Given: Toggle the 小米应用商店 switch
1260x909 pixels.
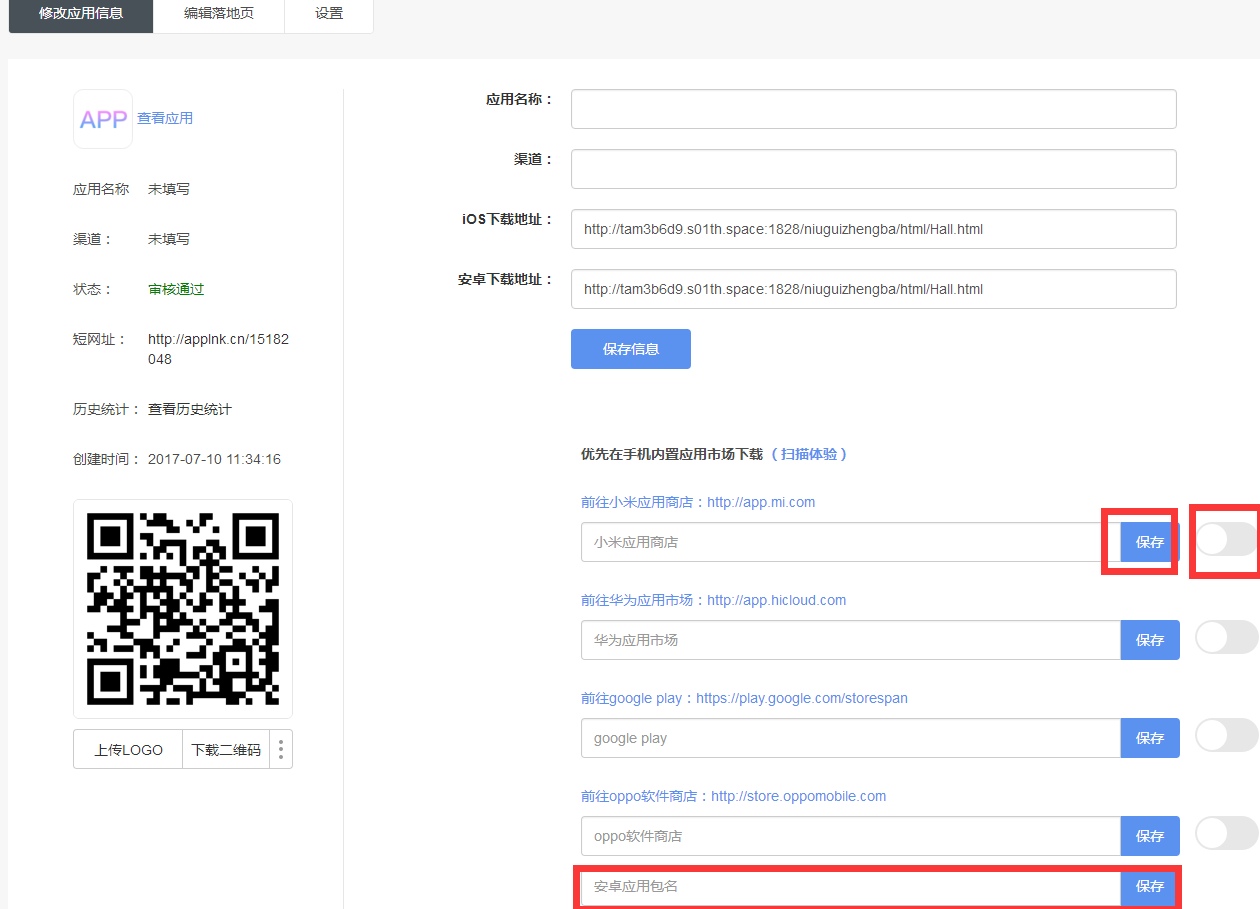Looking at the screenshot, I should [1227, 539].
